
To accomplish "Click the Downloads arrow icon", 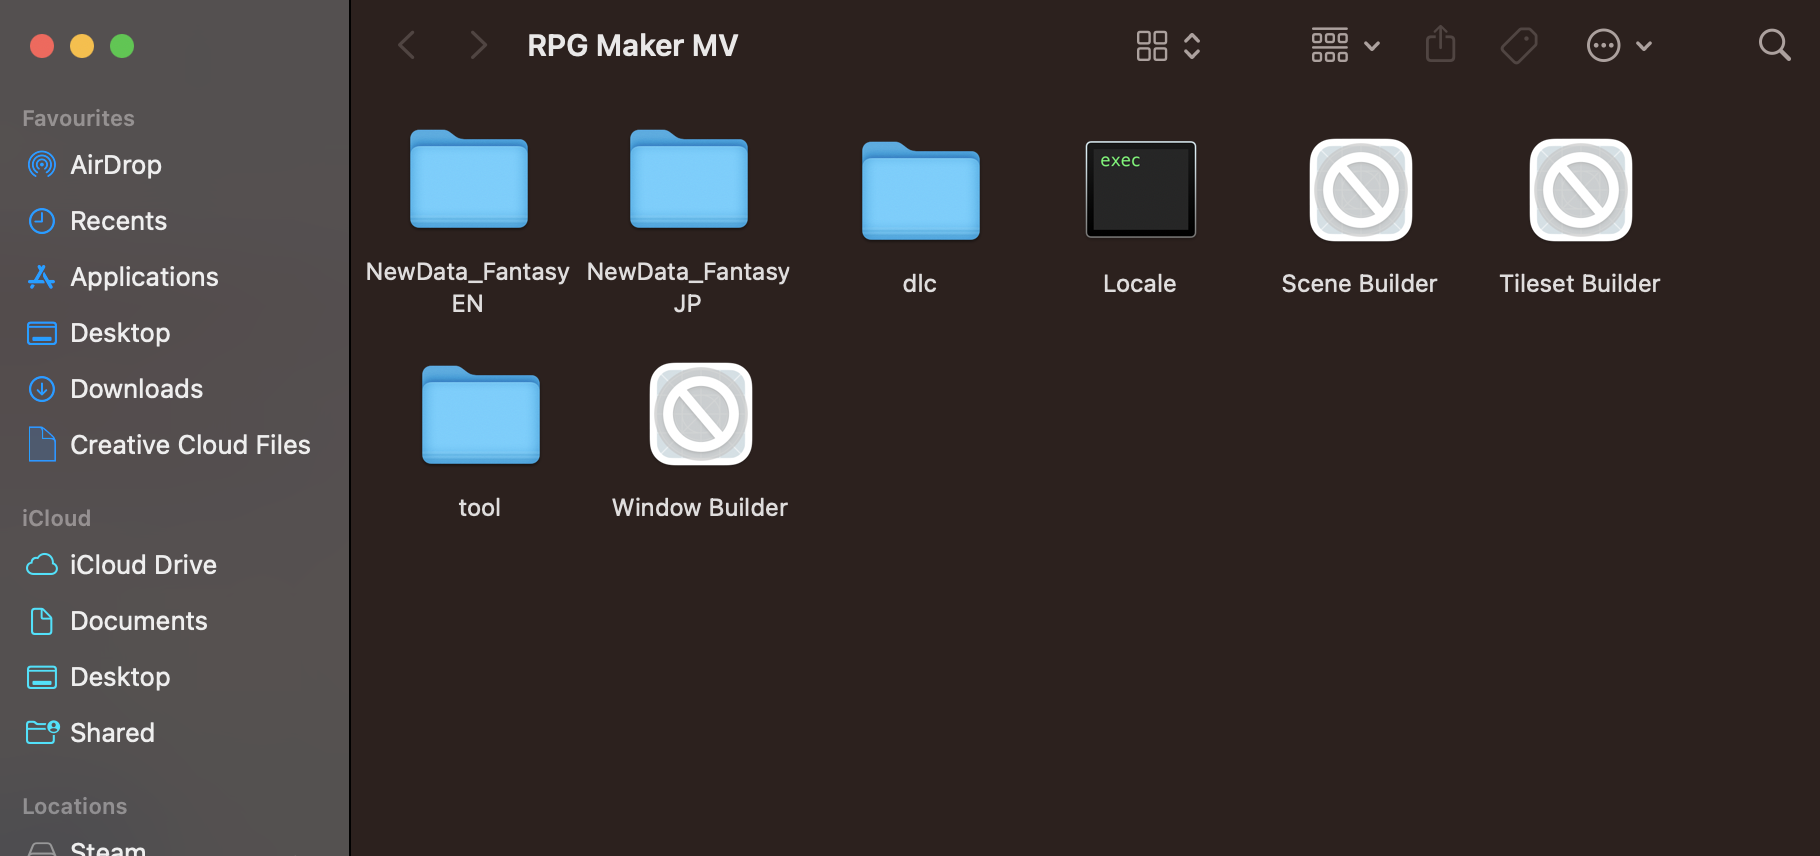I will (42, 389).
